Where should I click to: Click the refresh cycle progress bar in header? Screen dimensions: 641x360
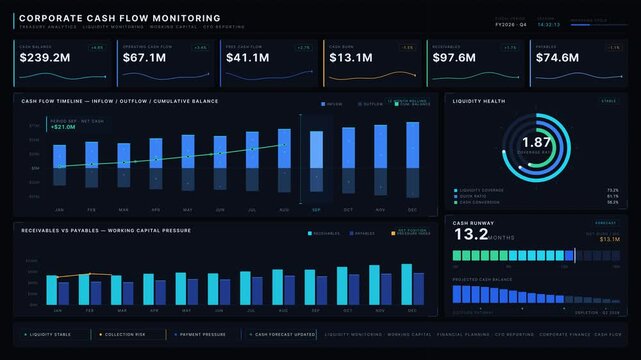599,25
